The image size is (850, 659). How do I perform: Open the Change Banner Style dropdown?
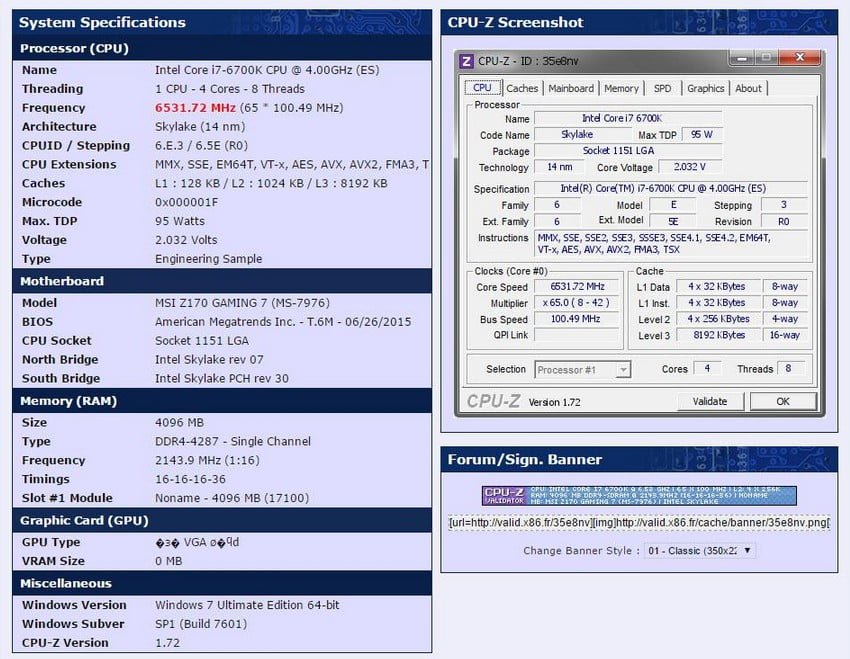(x=699, y=550)
